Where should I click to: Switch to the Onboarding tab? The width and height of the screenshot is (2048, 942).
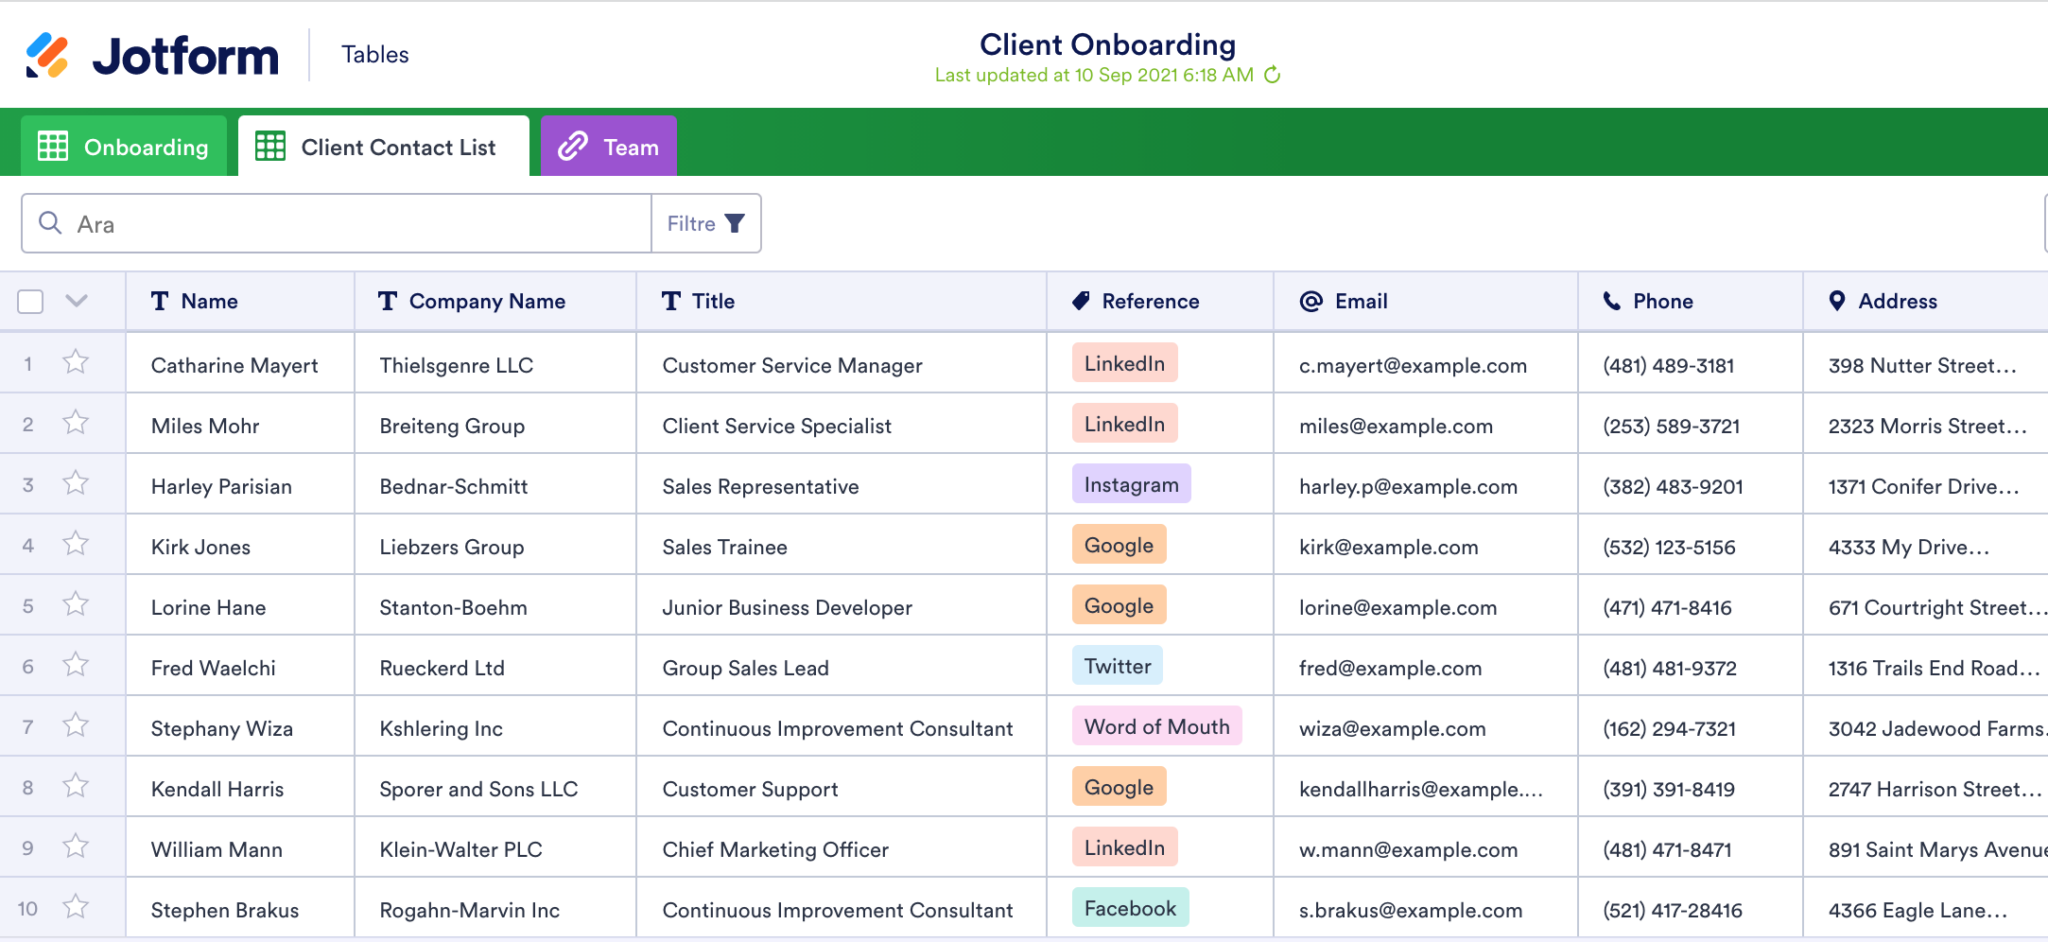(x=123, y=146)
